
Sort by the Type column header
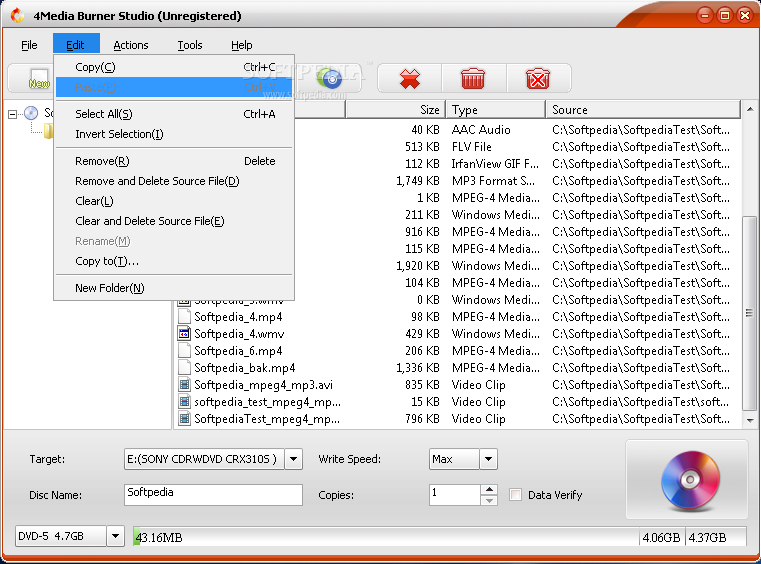[495, 110]
